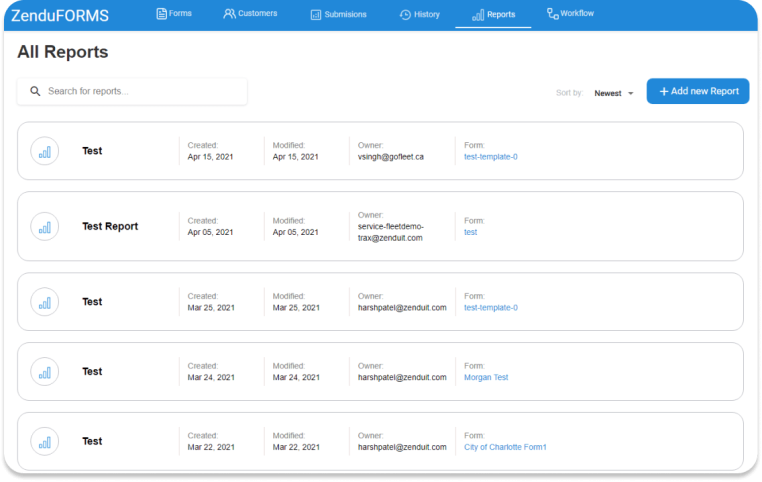Click the plus icon on Add new Report
The height and width of the screenshot is (482, 762).
tap(664, 91)
